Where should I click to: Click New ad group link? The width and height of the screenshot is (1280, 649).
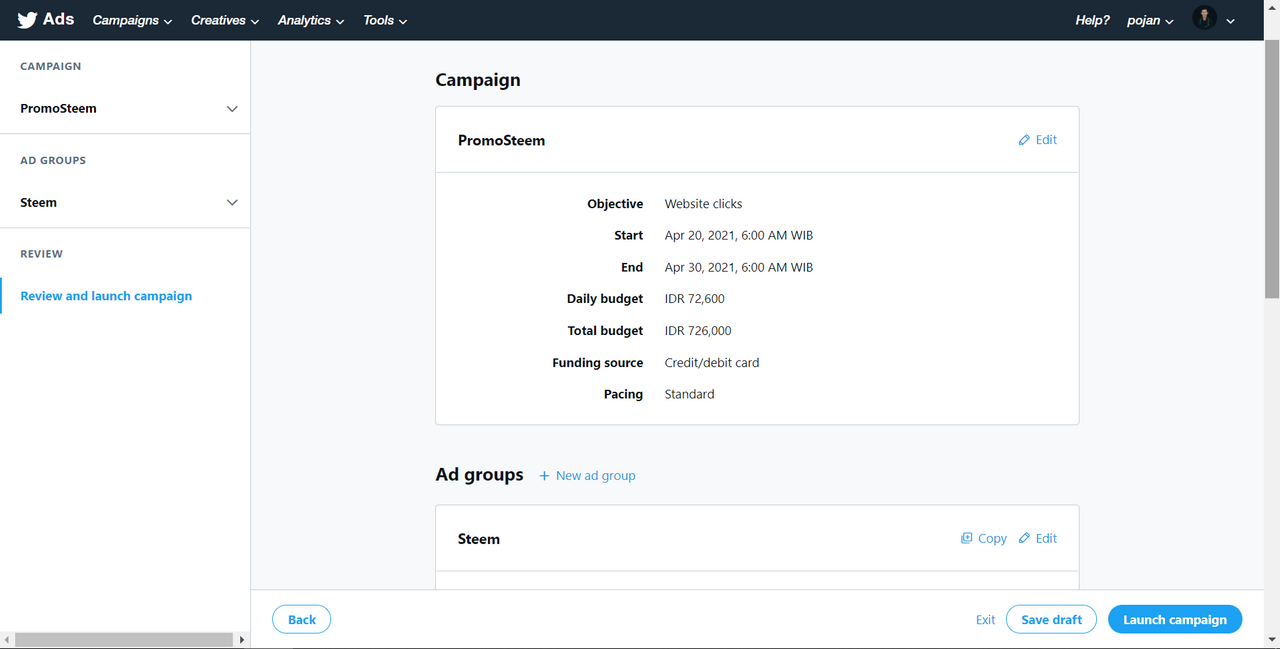596,476
